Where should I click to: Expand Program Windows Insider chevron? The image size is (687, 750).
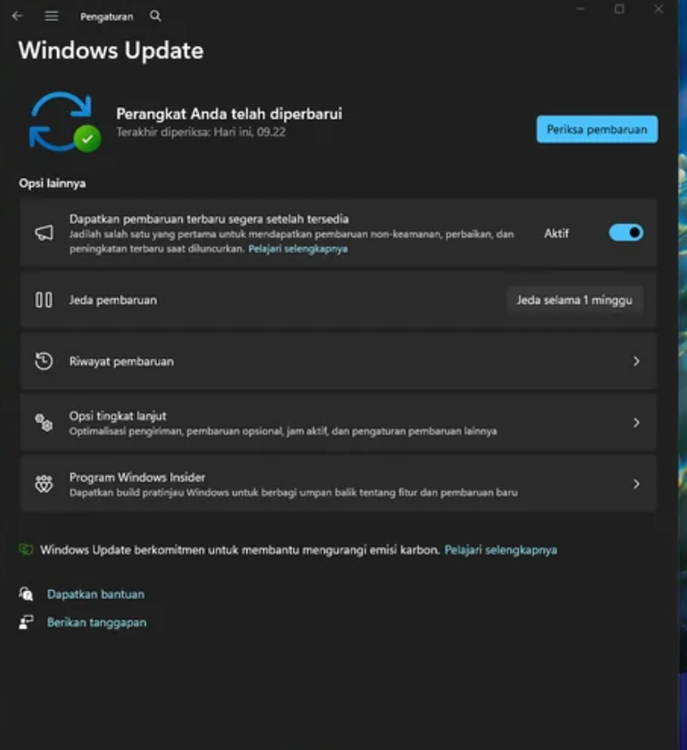[636, 484]
